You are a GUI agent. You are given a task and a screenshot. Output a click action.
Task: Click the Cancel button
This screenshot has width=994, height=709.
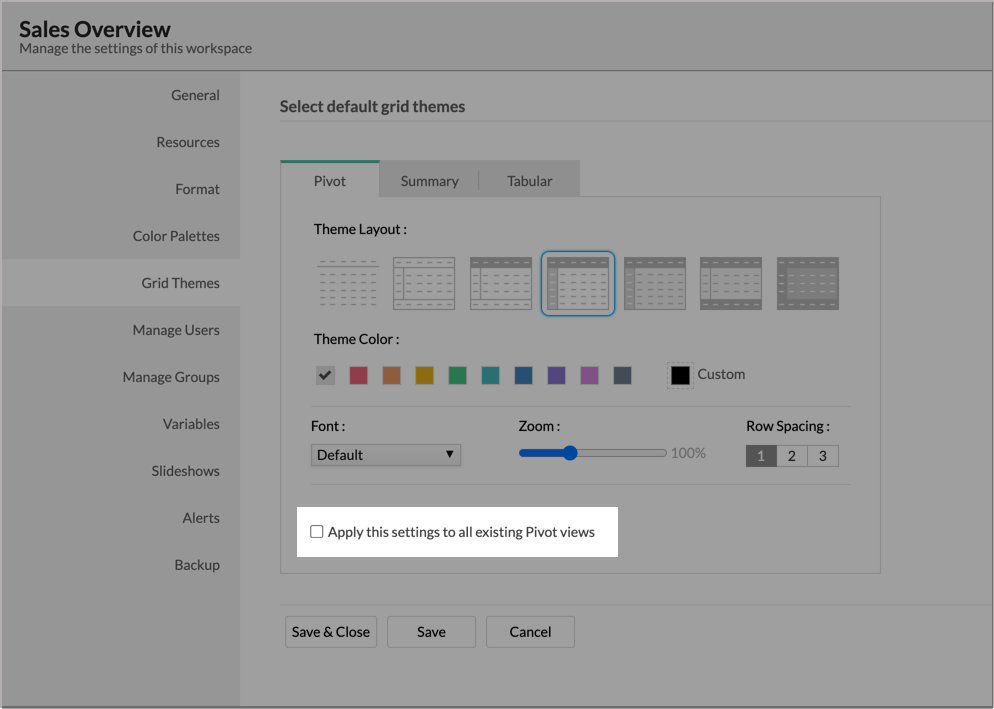tap(530, 632)
